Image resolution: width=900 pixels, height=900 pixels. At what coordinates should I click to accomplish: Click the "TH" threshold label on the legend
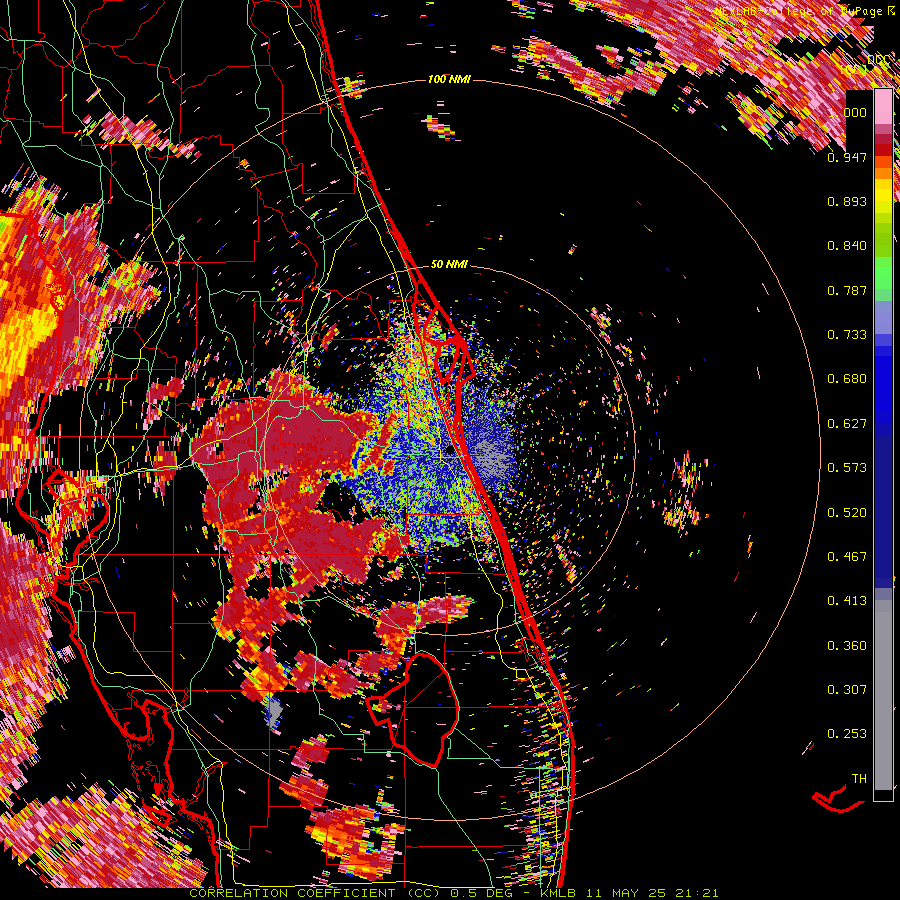click(x=859, y=779)
